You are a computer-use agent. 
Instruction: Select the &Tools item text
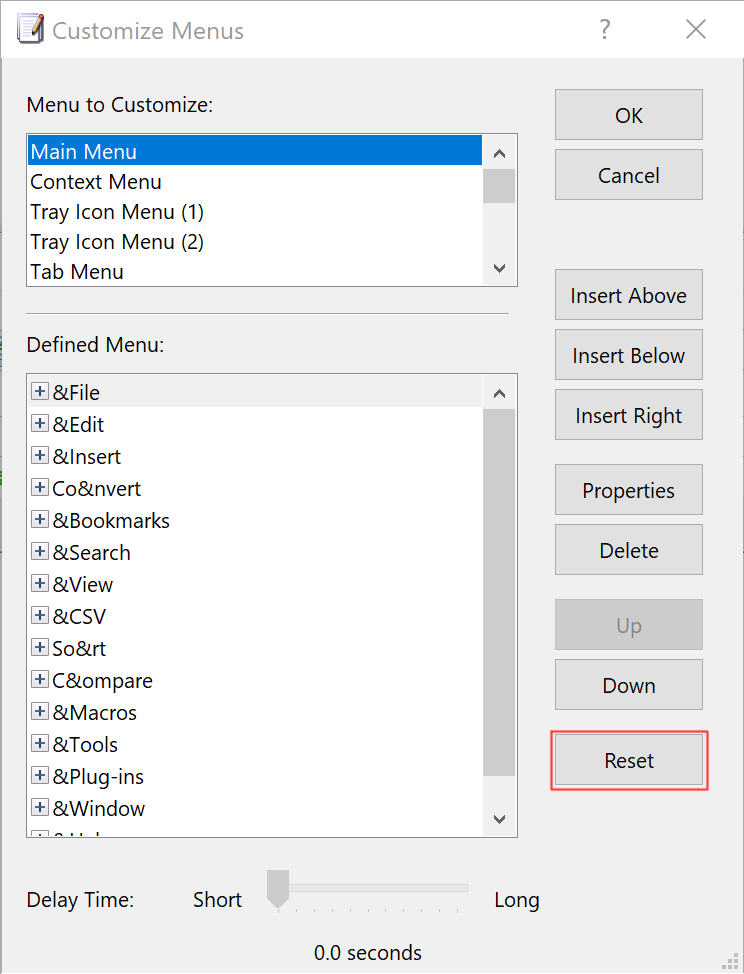(x=85, y=745)
